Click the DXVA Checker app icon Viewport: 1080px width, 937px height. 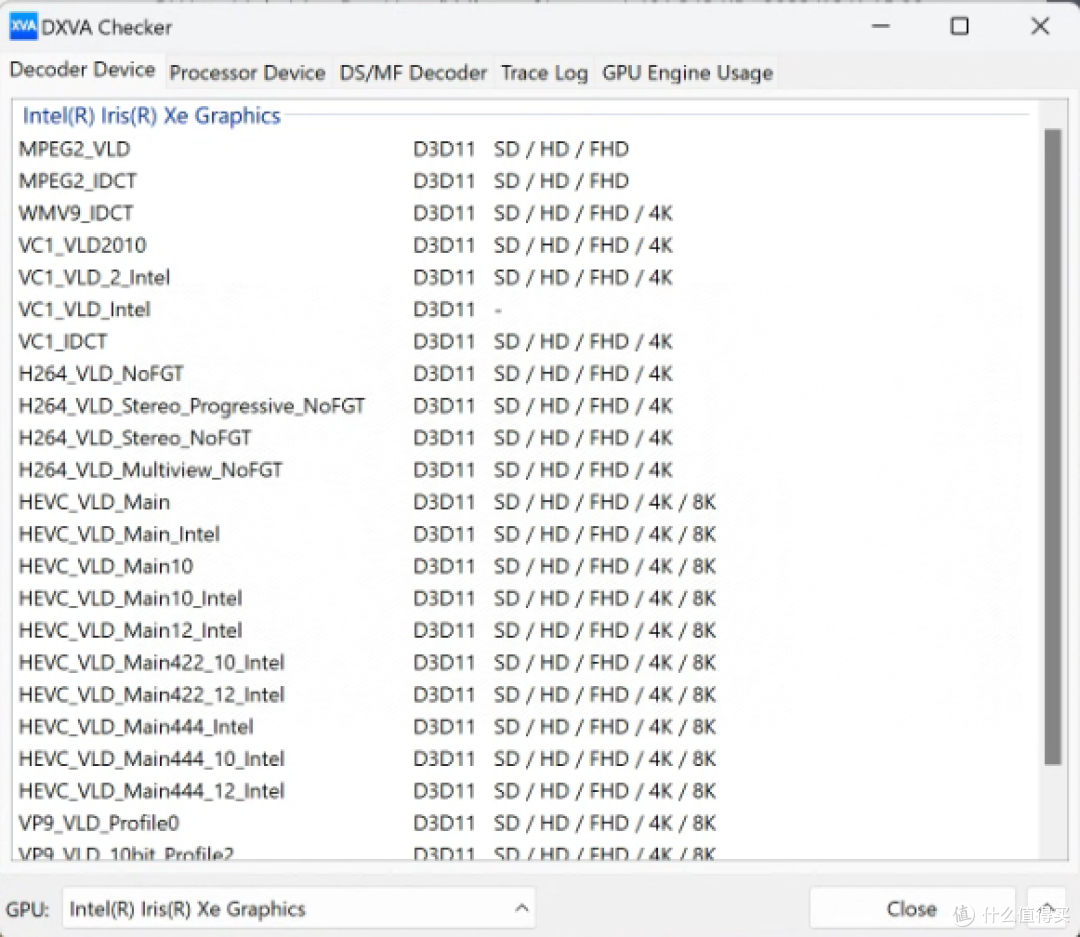[23, 27]
